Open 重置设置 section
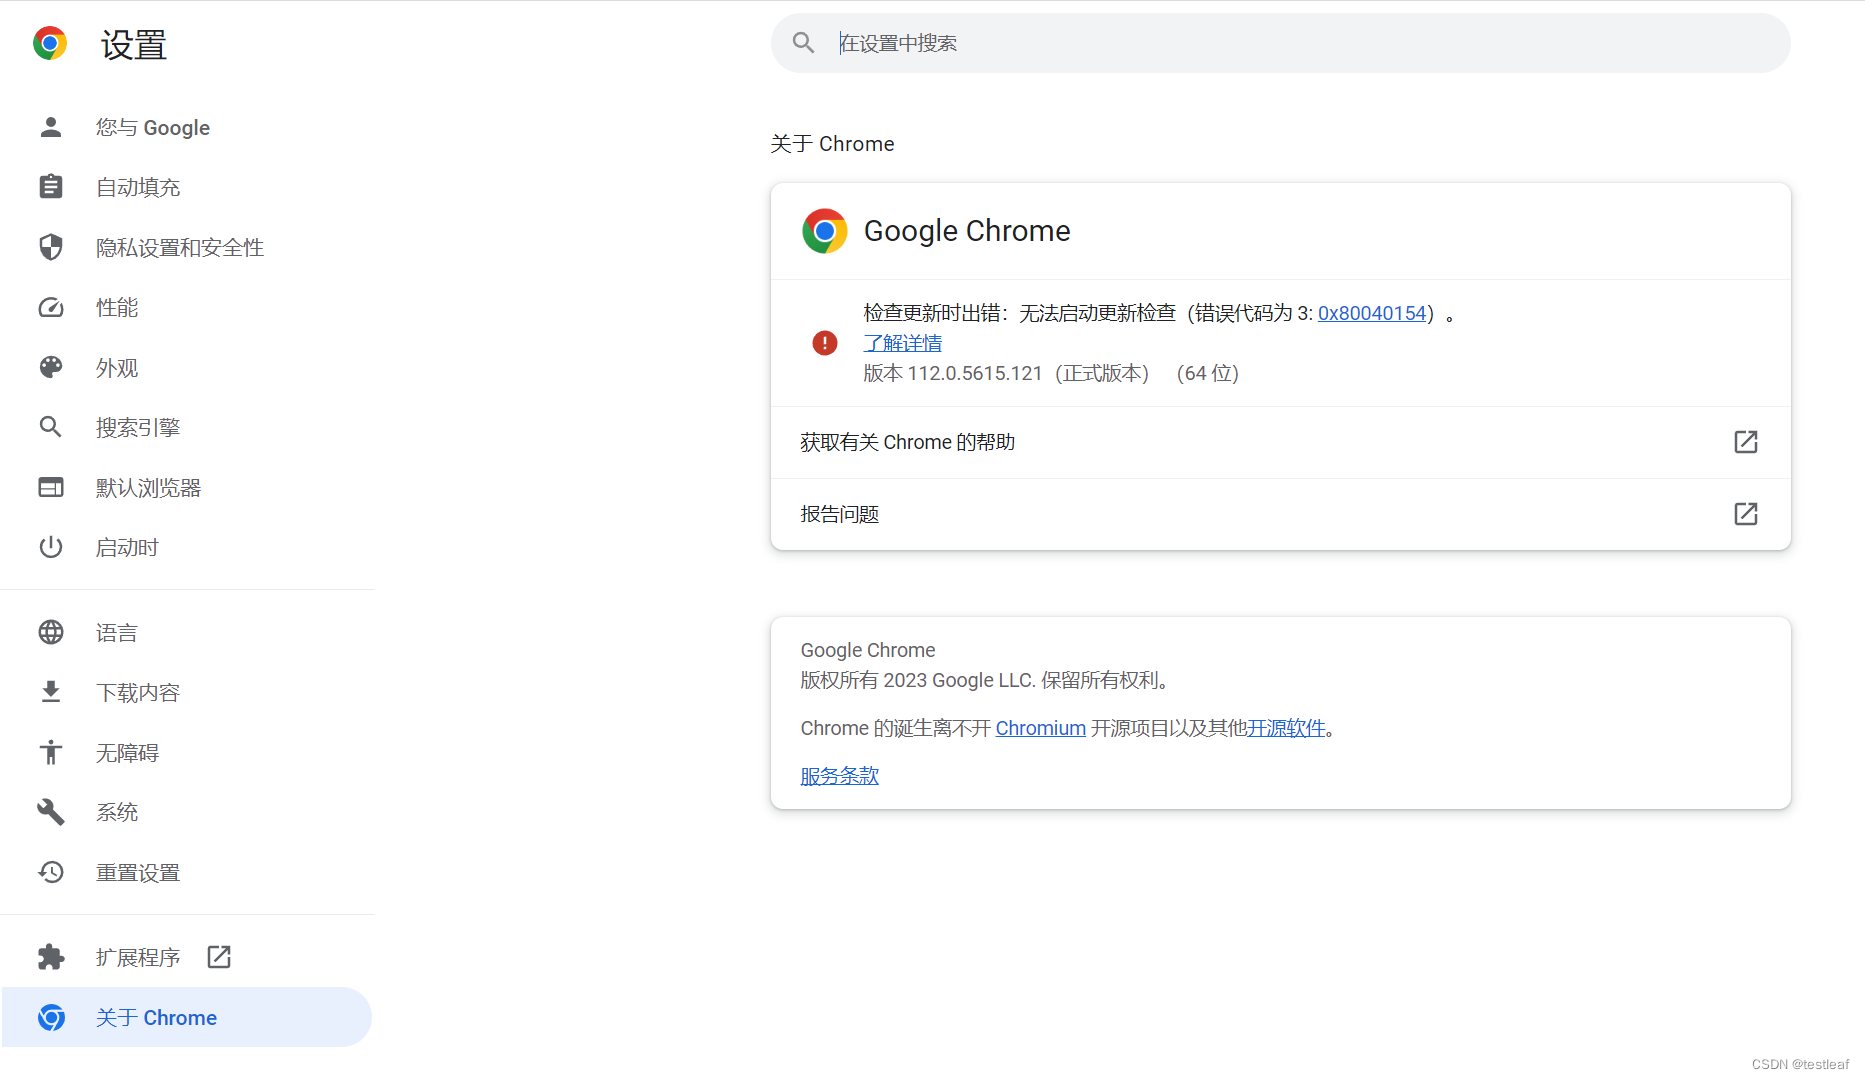 [x=188, y=872]
